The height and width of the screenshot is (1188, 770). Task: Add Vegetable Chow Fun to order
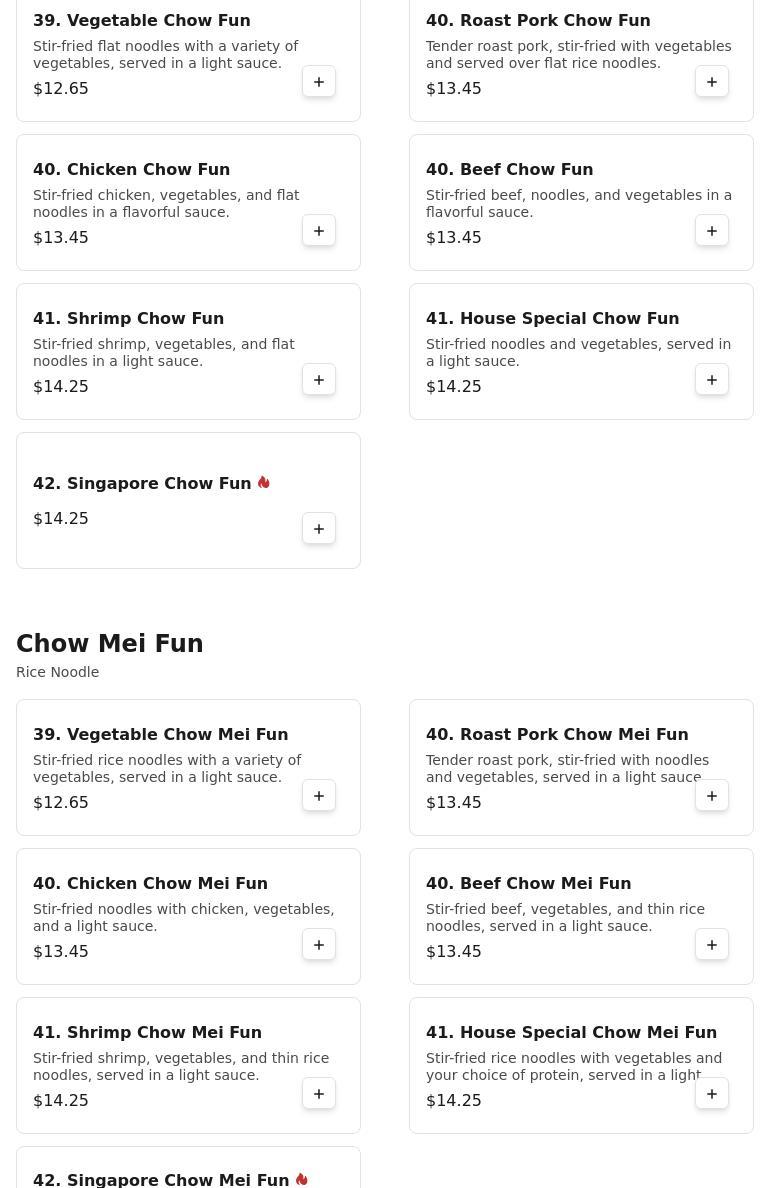(x=319, y=82)
